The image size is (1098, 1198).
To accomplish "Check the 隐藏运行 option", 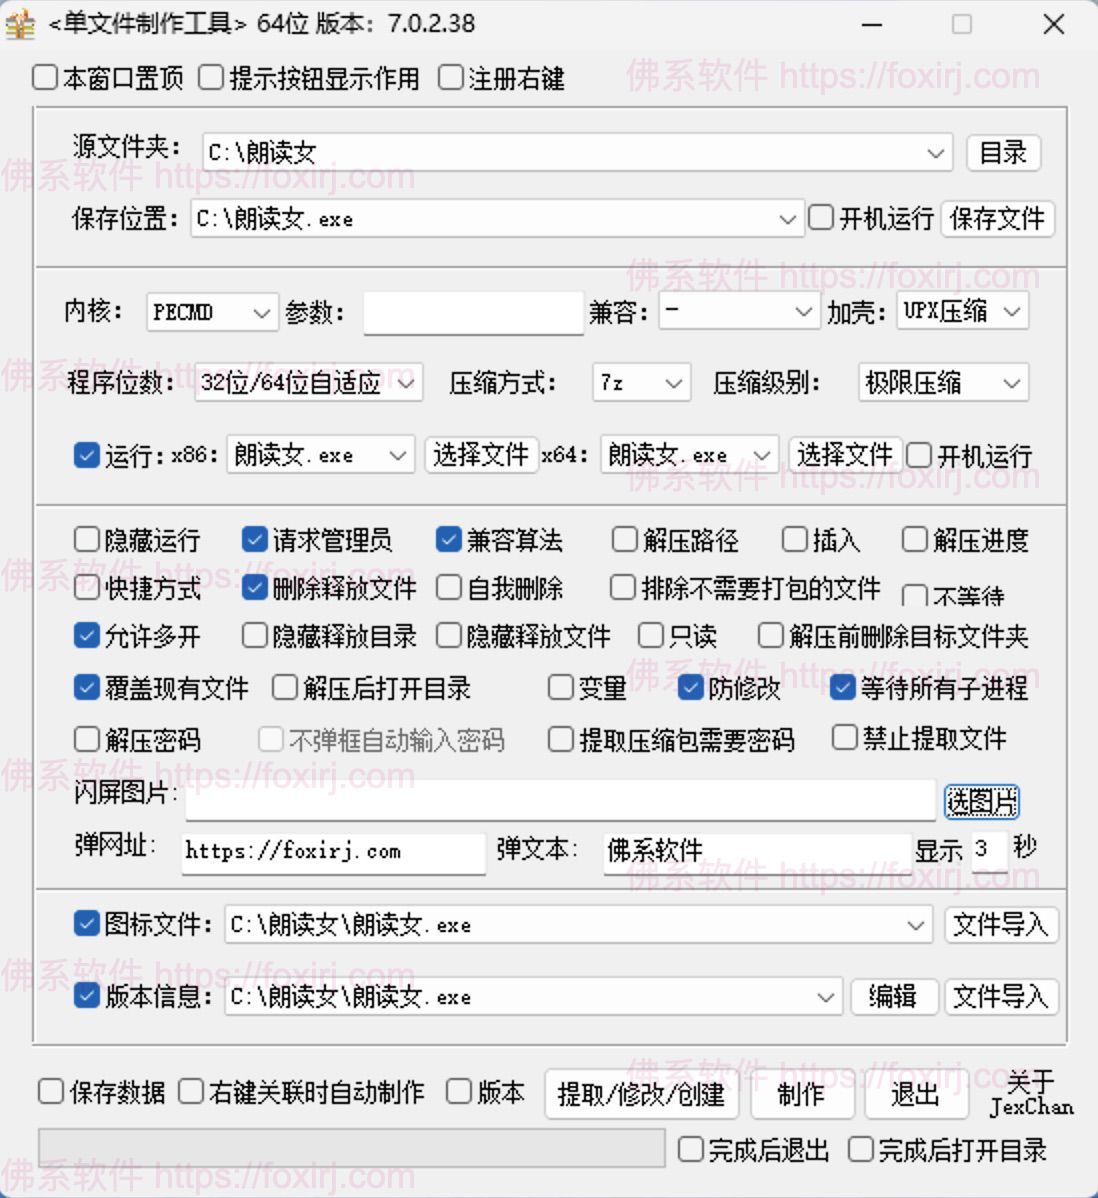I will (87, 541).
